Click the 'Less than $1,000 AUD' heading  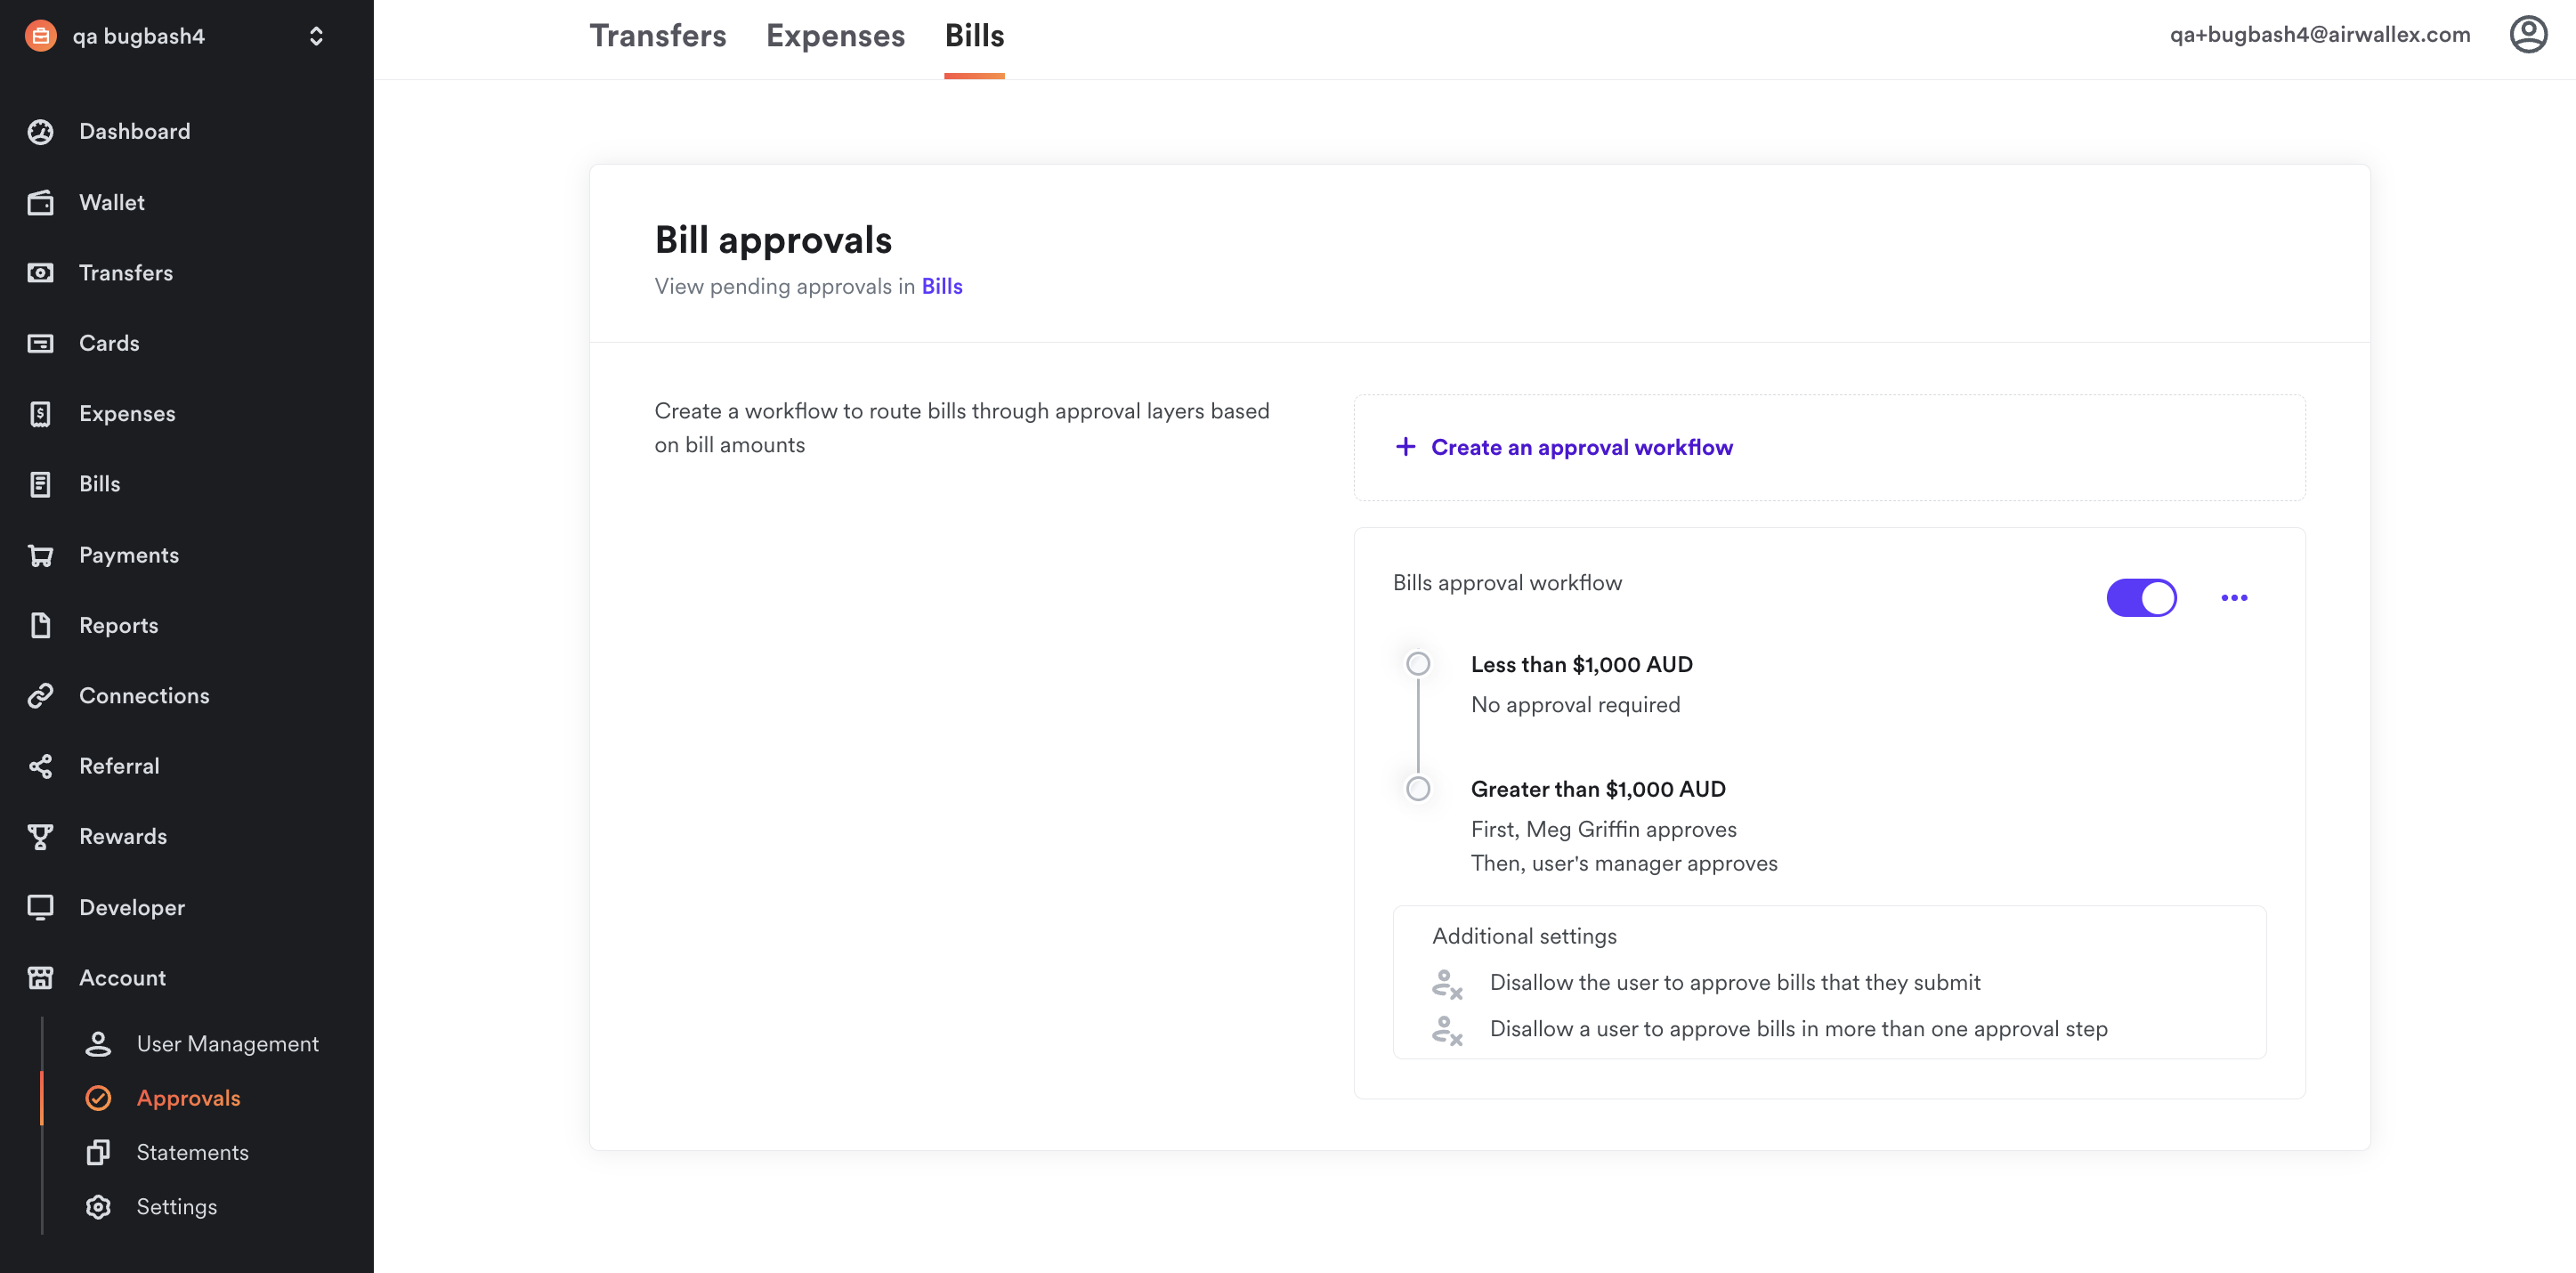pyautogui.click(x=1581, y=664)
